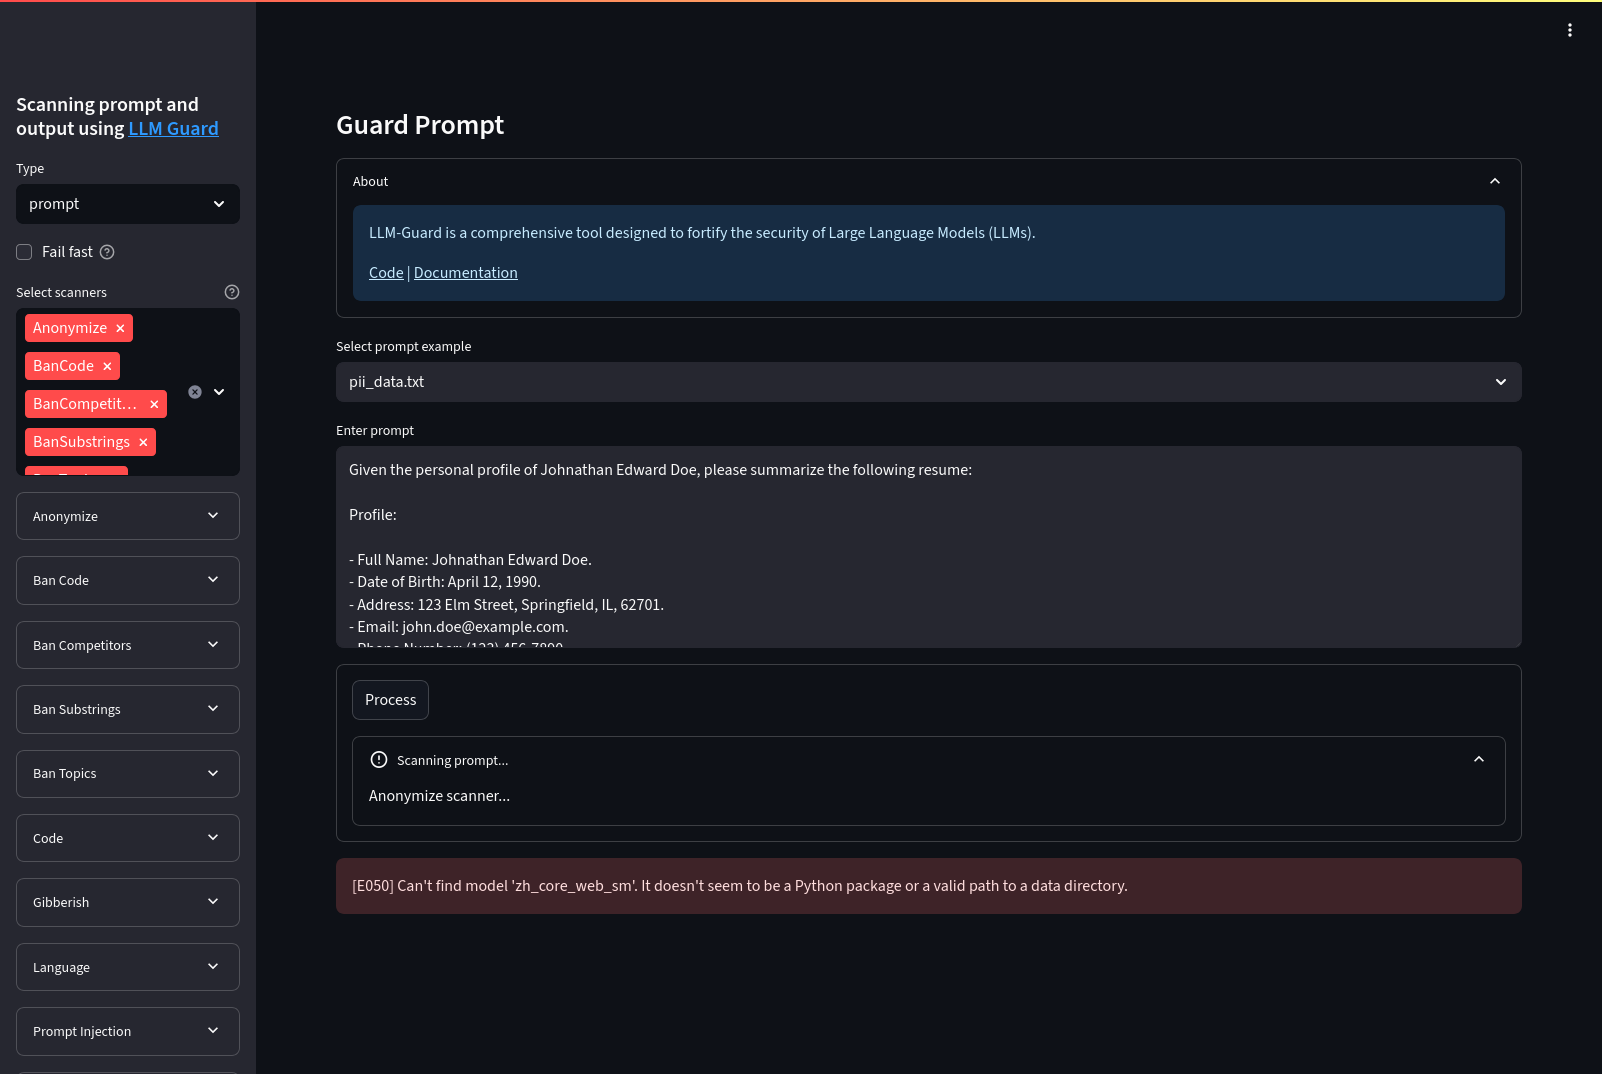Expand the Prompt Injection settings

(128, 1031)
